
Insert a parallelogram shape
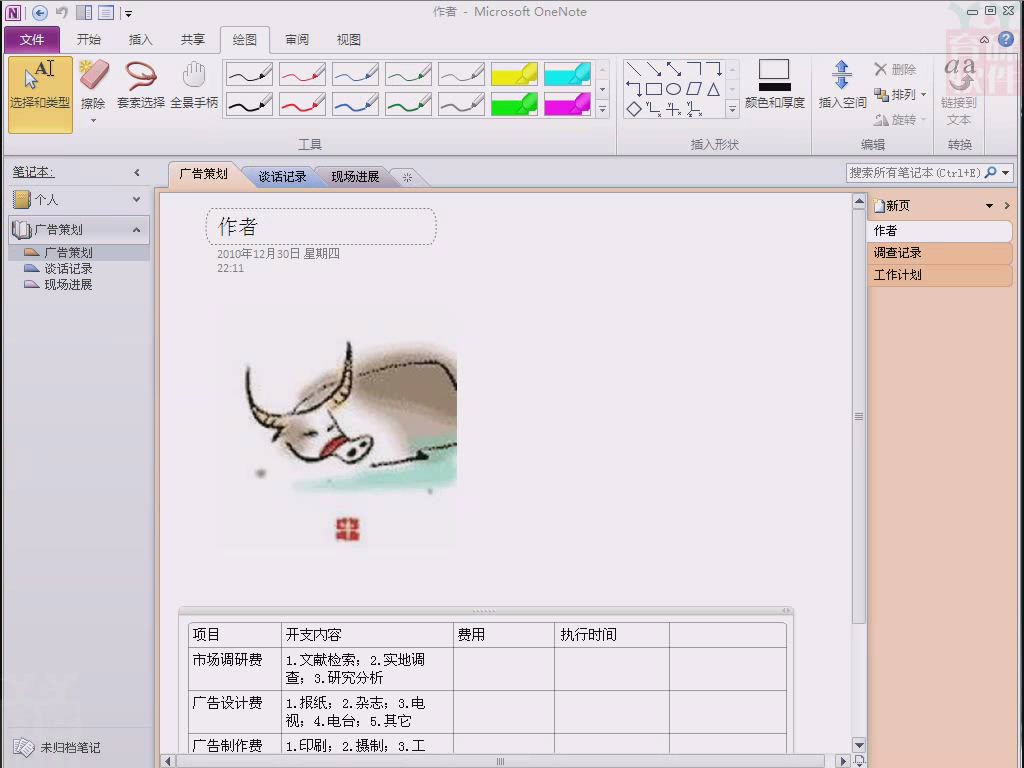pyautogui.click(x=694, y=89)
